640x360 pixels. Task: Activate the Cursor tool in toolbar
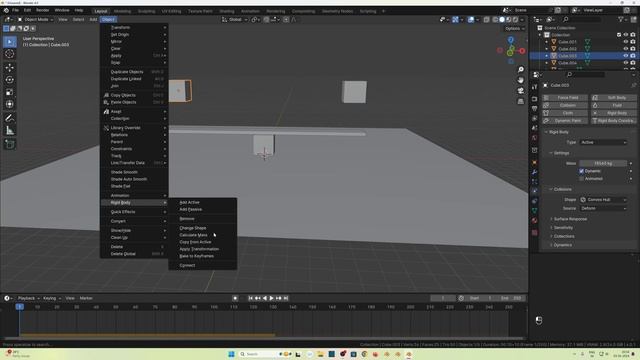[x=10, y=54]
